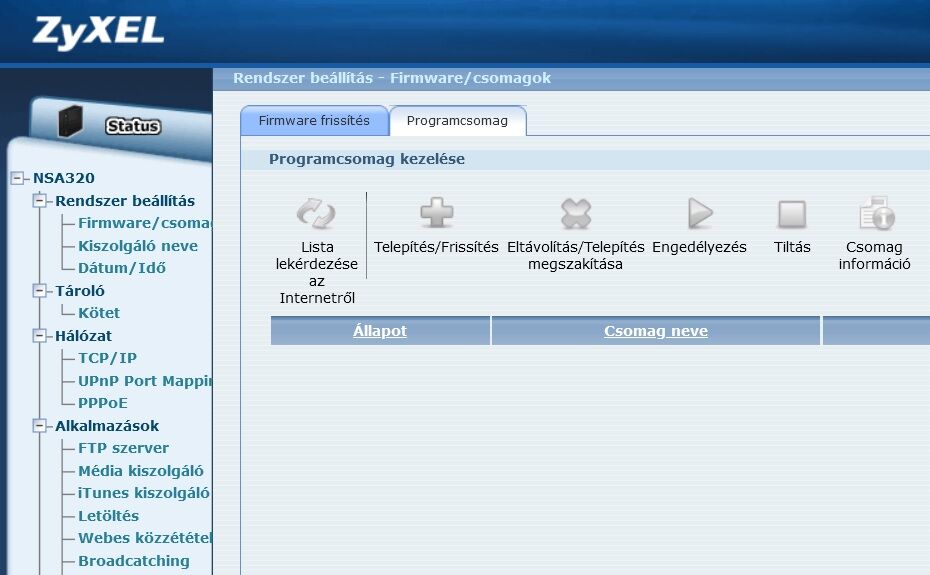Collapse the Alkalmazások branch

pos(40,426)
